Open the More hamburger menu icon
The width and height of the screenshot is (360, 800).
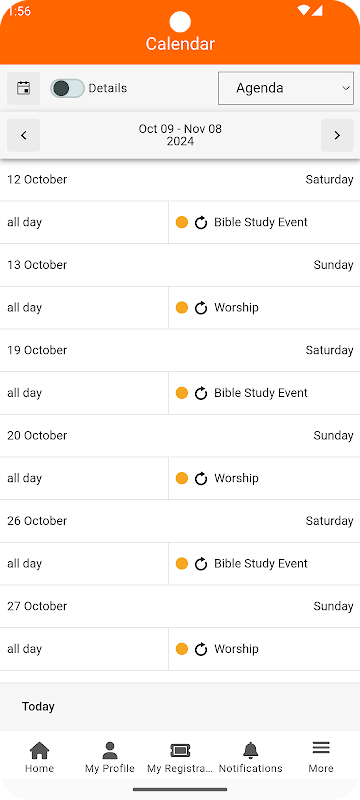tap(321, 748)
